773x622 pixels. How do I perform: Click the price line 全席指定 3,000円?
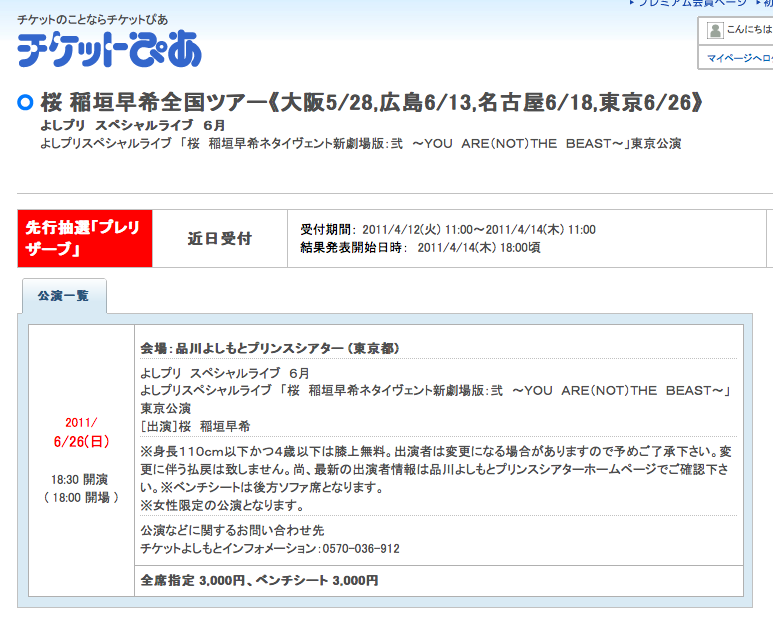click(259, 581)
